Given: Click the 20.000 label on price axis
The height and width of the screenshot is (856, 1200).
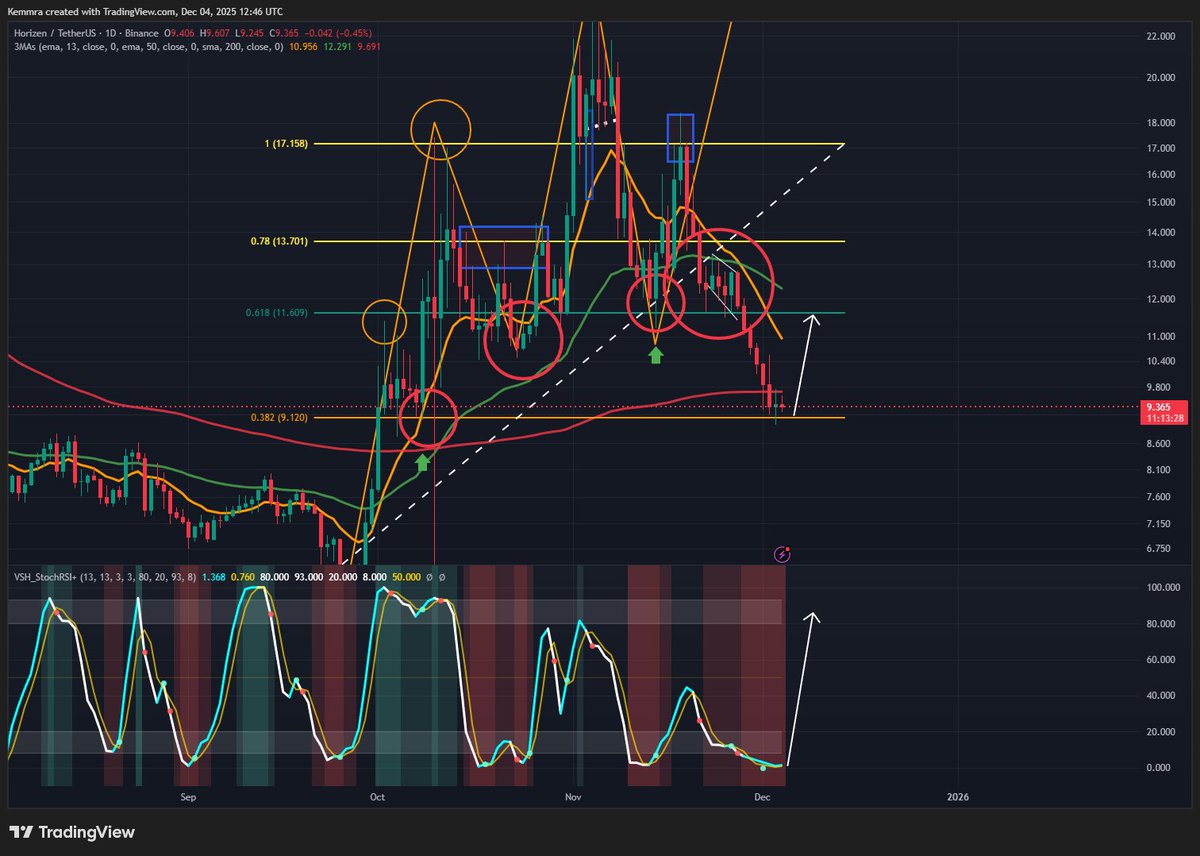Looking at the screenshot, I should [1162, 78].
